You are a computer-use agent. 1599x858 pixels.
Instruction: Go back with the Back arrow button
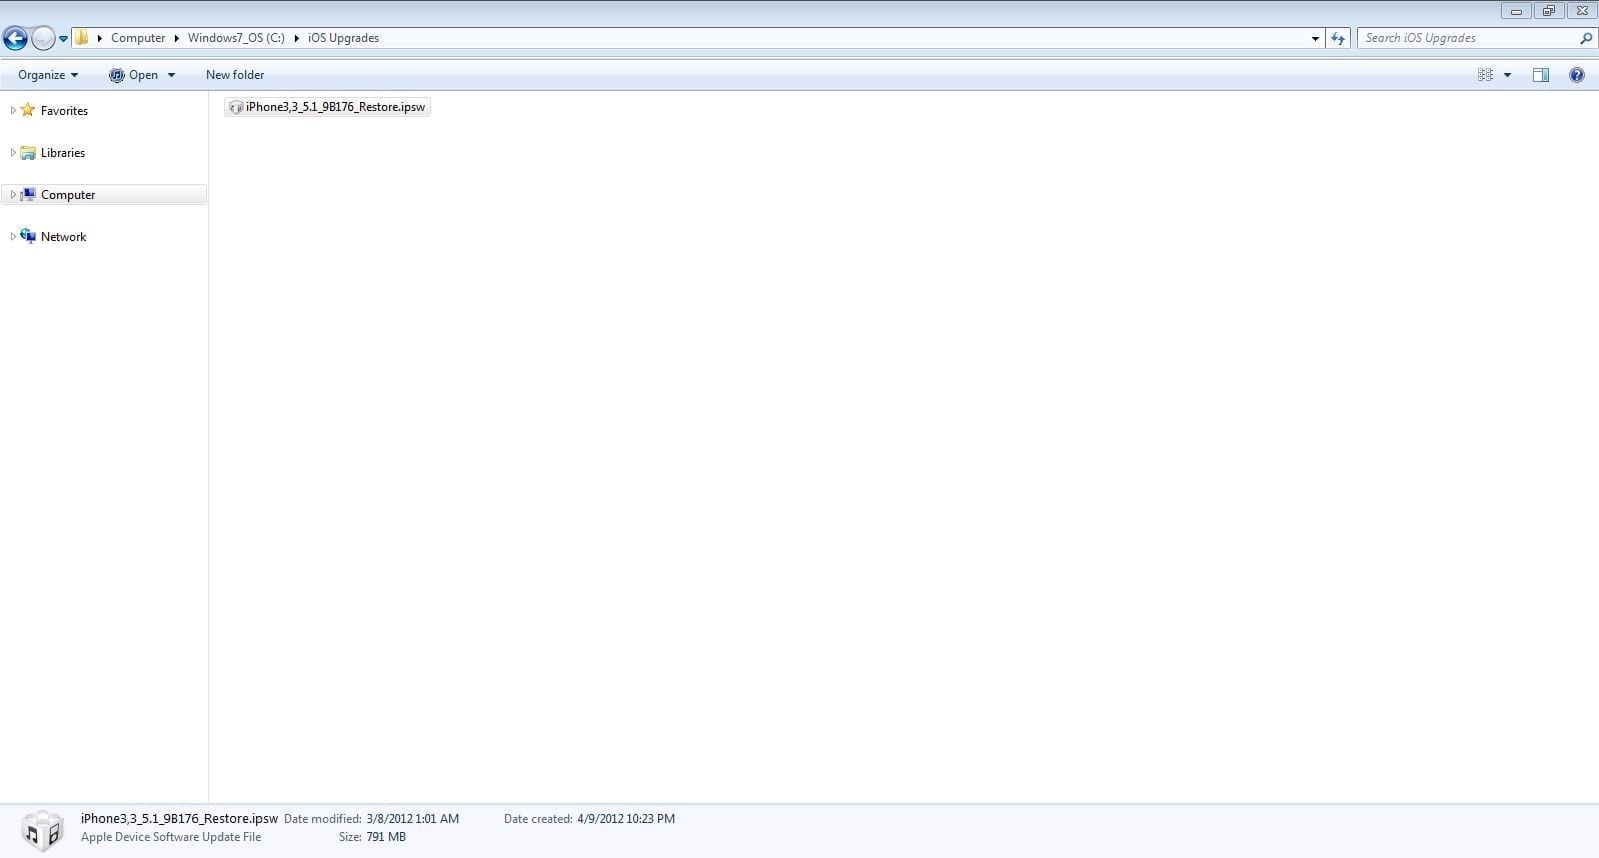[x=15, y=39]
